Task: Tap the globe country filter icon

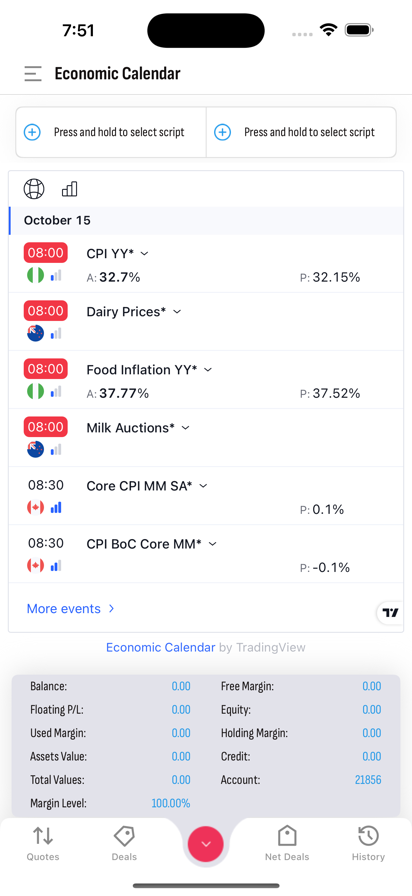Action: click(x=34, y=189)
